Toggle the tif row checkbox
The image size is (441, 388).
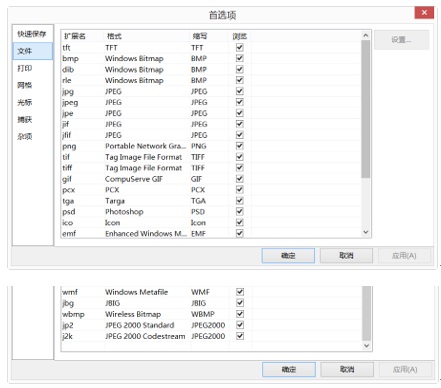click(x=239, y=157)
